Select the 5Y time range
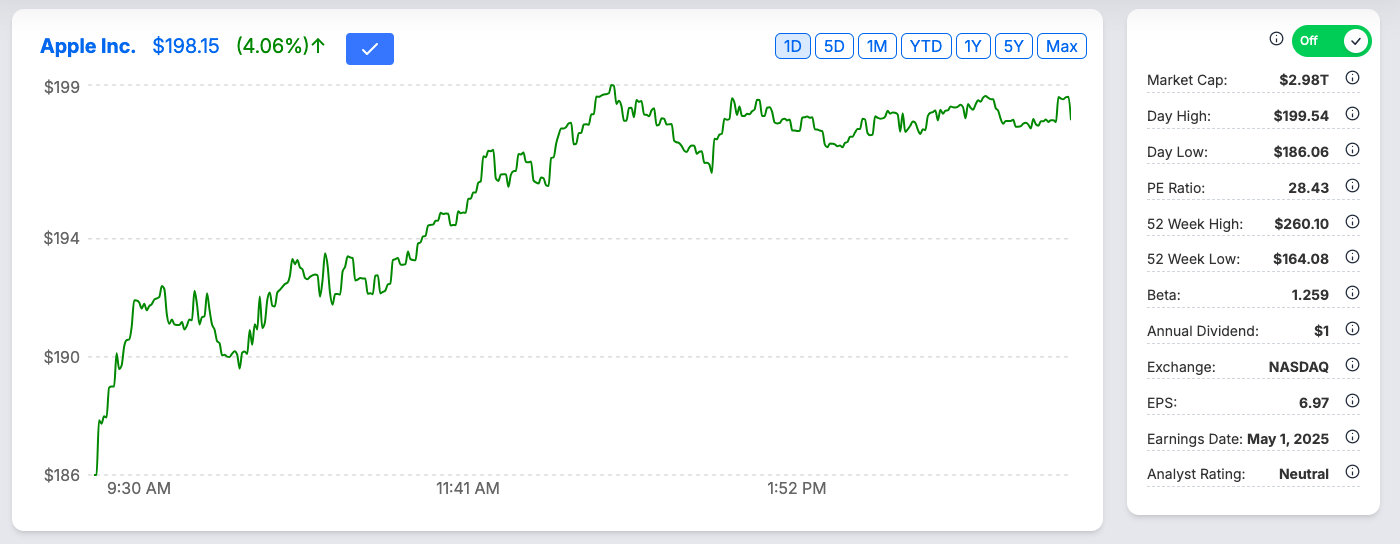 point(1013,46)
